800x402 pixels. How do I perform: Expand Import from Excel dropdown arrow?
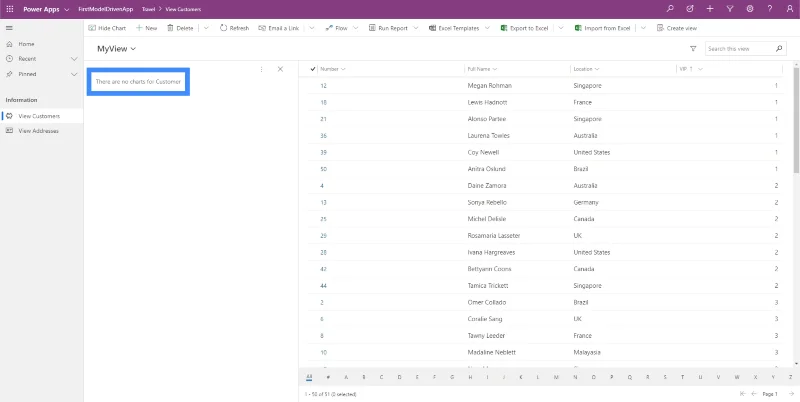click(643, 28)
